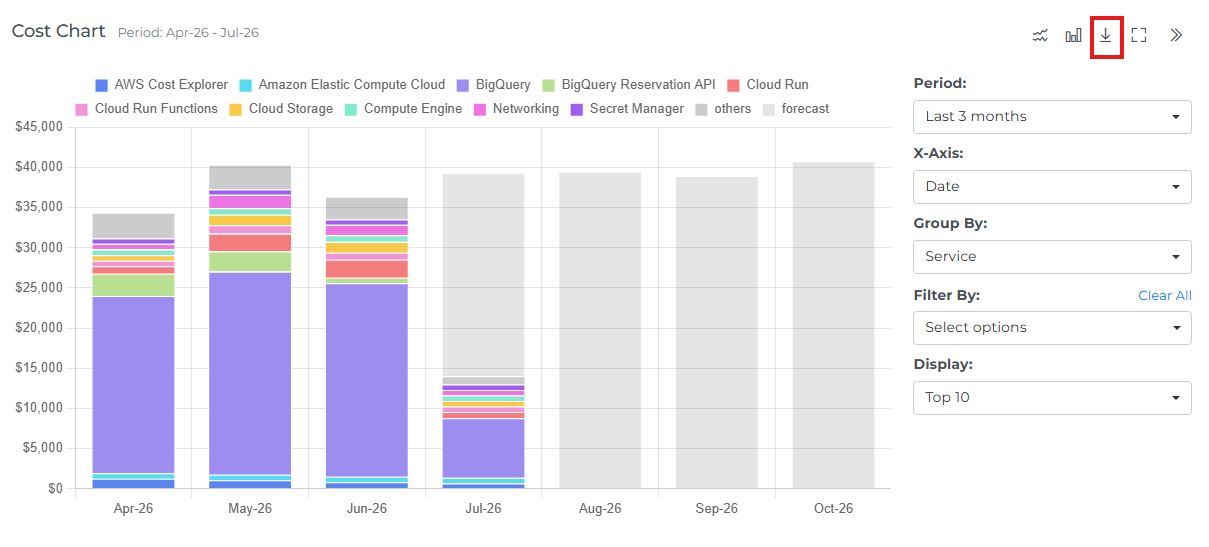Collapse the options panel with double-chevron

1176,36
